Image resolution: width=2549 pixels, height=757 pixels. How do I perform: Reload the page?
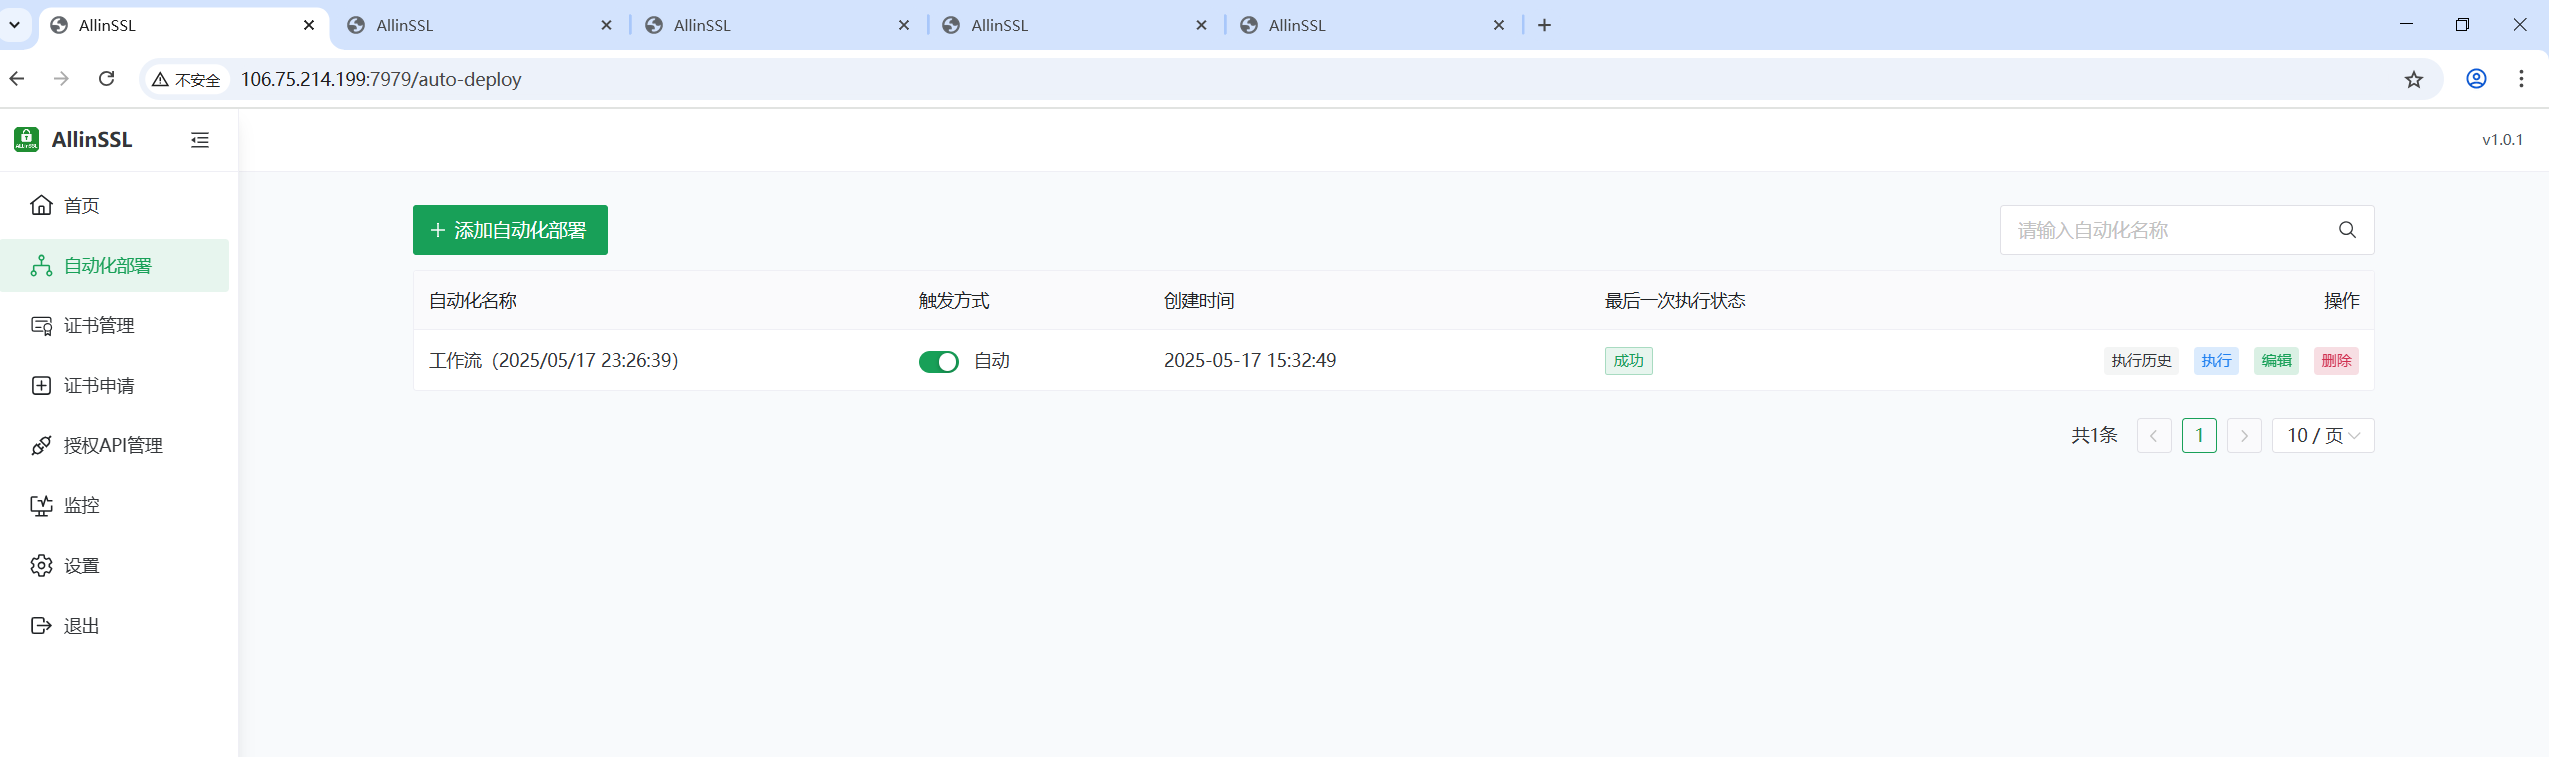(x=107, y=79)
